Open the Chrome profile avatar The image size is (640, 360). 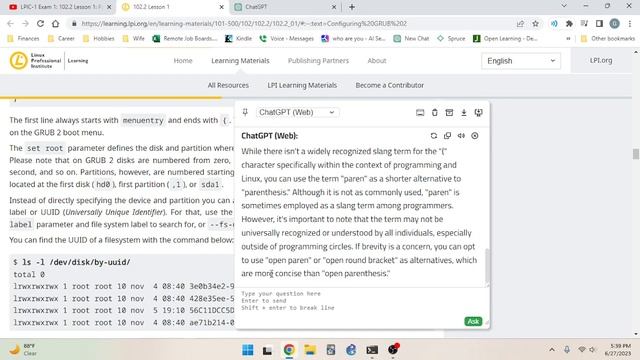tap(614, 24)
